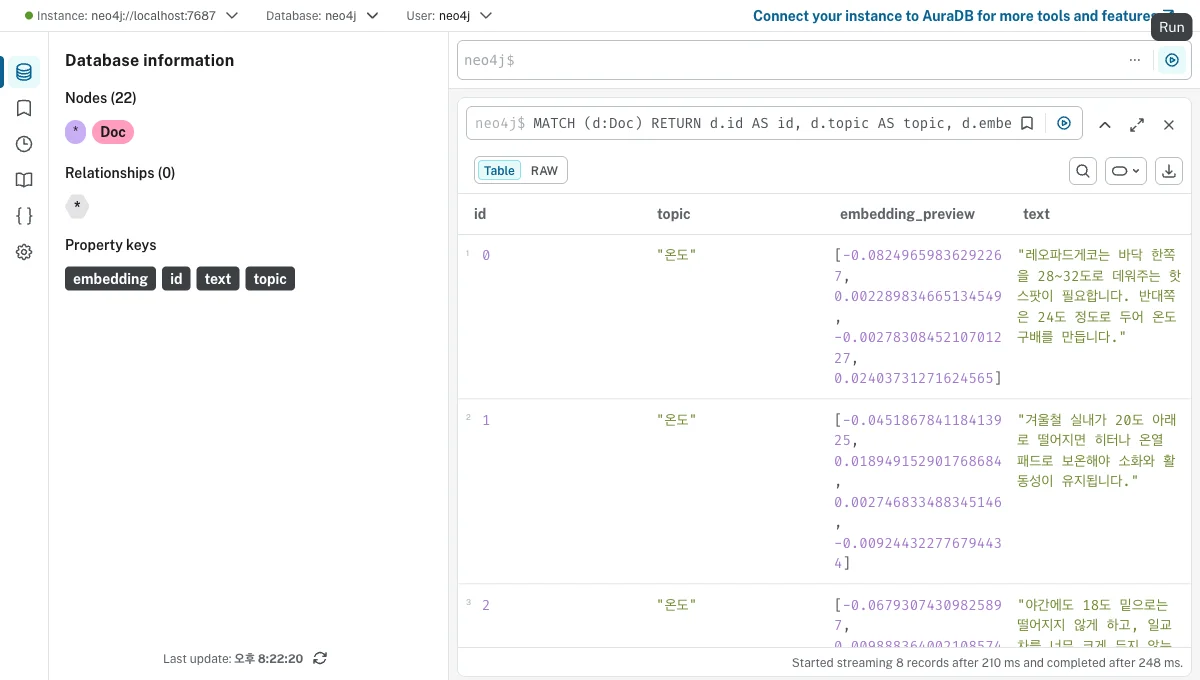This screenshot has height=680, width=1200.
Task: Save the result query as bookmark
Action: (x=1027, y=123)
